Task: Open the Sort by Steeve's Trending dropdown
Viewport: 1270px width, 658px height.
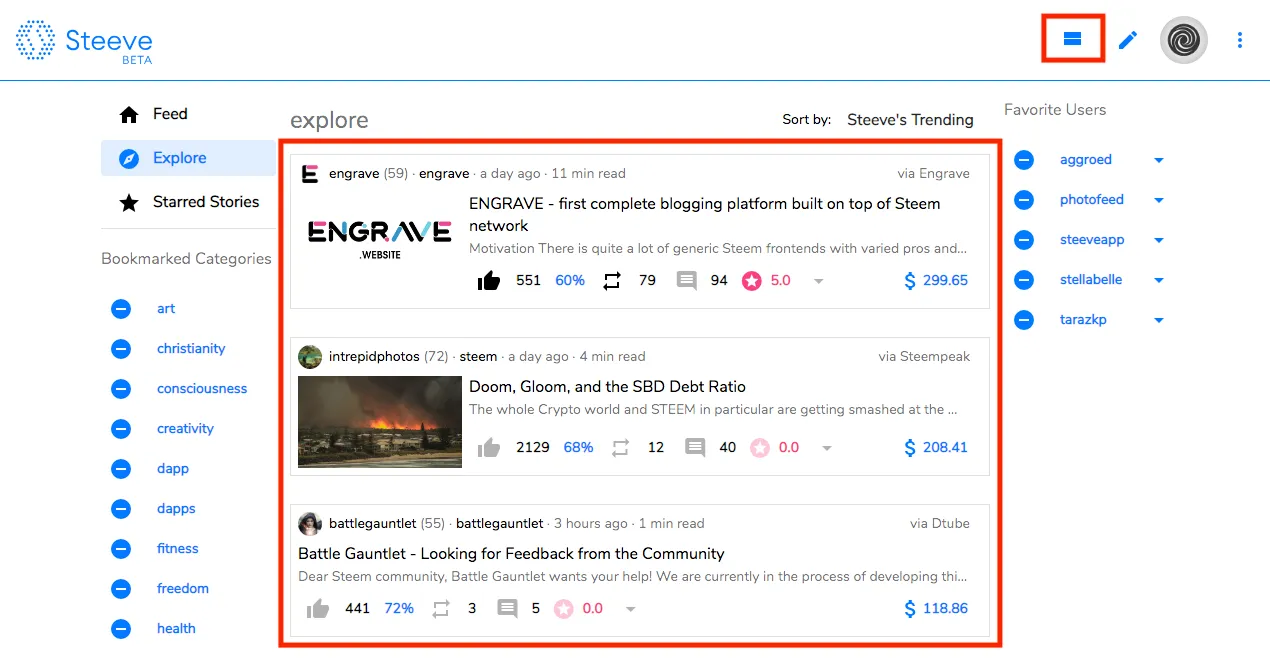Action: [x=910, y=120]
